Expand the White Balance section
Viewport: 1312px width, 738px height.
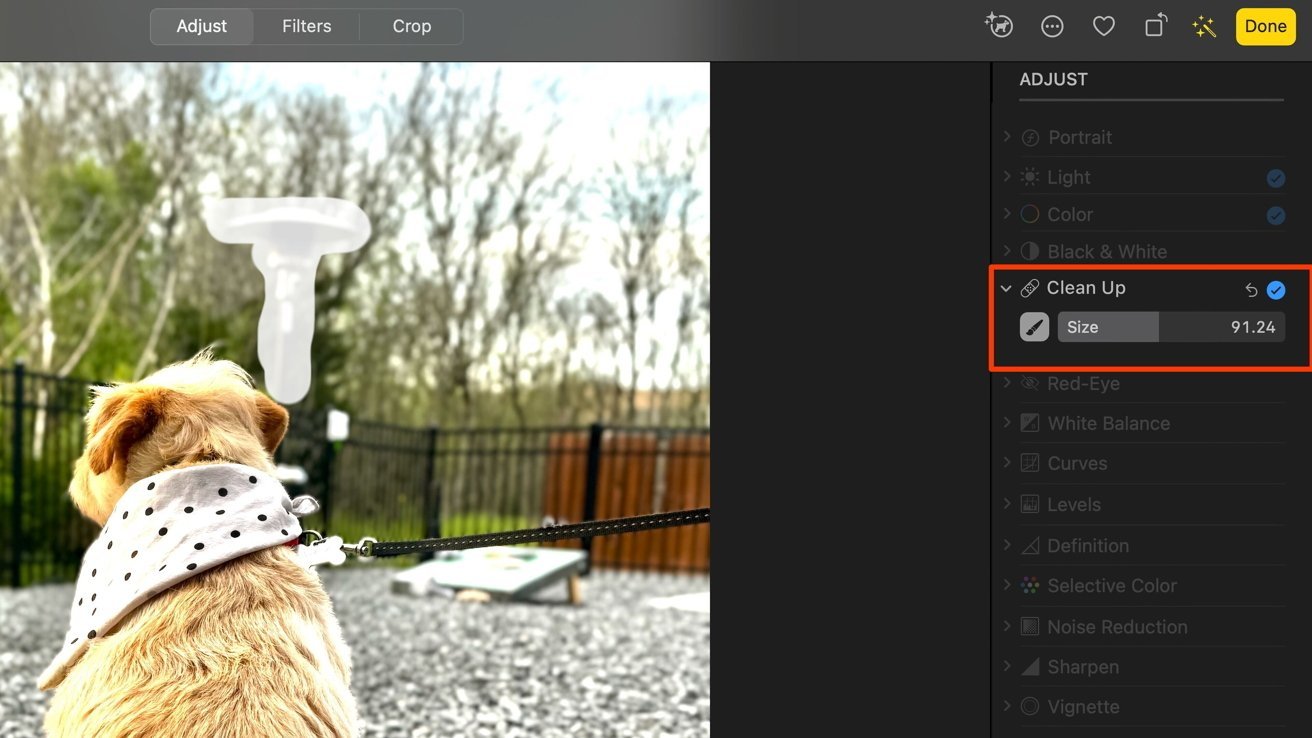[x=1007, y=423]
